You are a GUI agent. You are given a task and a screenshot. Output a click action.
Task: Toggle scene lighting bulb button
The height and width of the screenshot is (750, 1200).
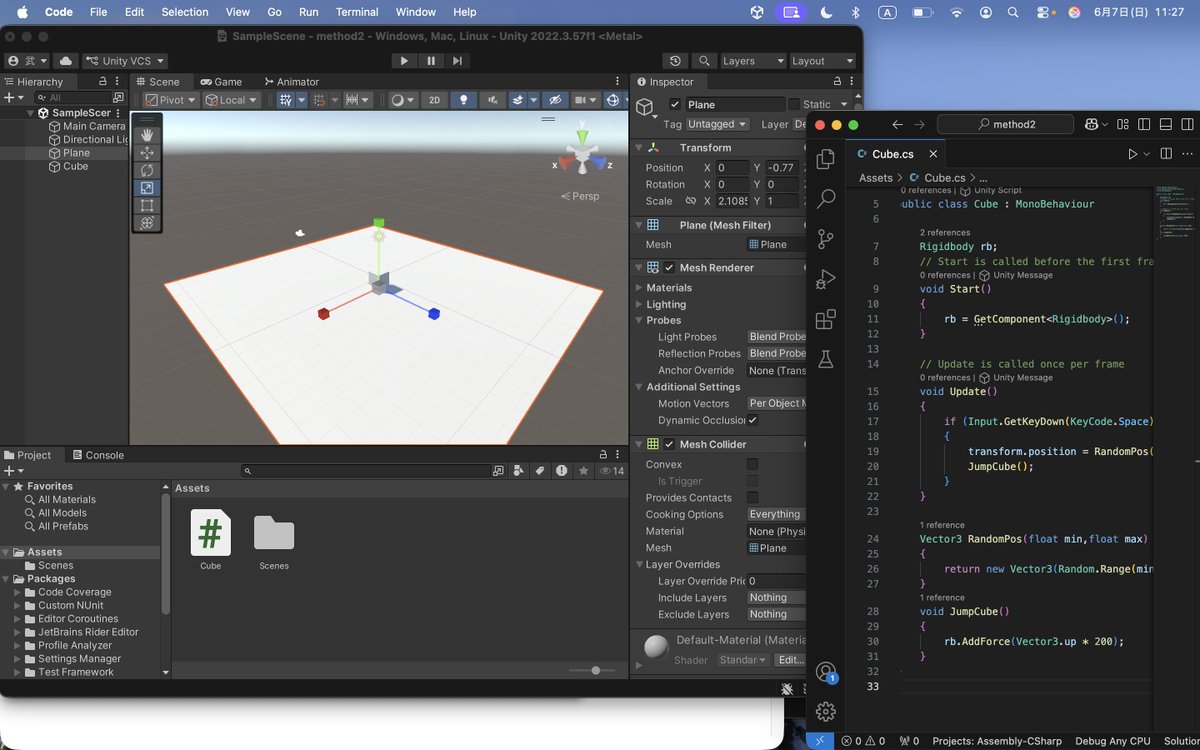point(463,100)
